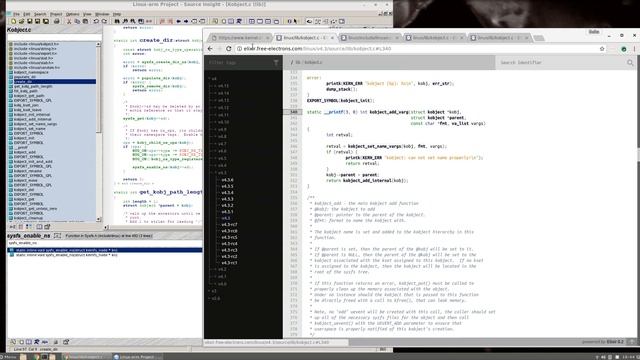The height and width of the screenshot is (360, 640).
Task: Click the browser Reload button
Action: click(229, 49)
